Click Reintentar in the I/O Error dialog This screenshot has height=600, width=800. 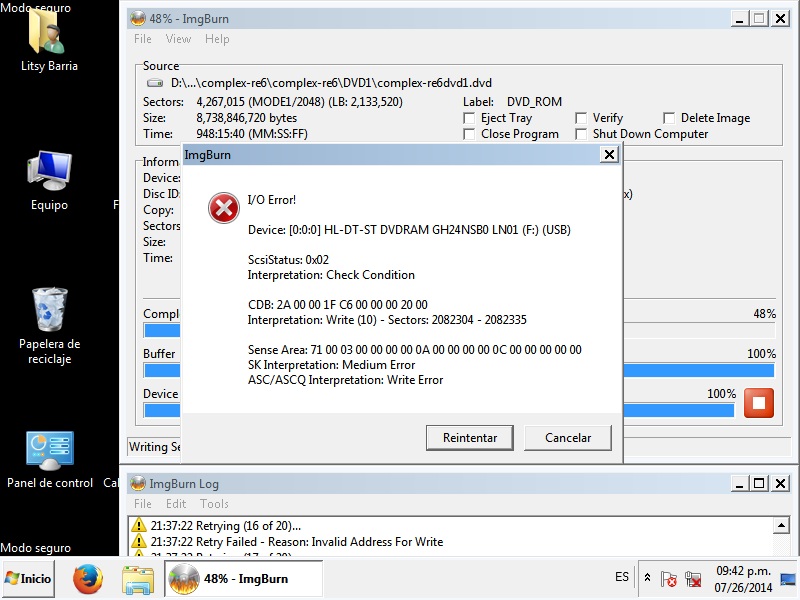coord(469,438)
